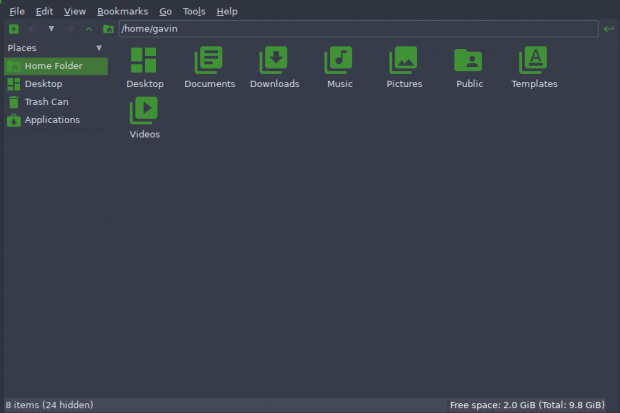Click the Applications bag icon in sidebar
Screen dimensions: 620x413
click(14, 120)
